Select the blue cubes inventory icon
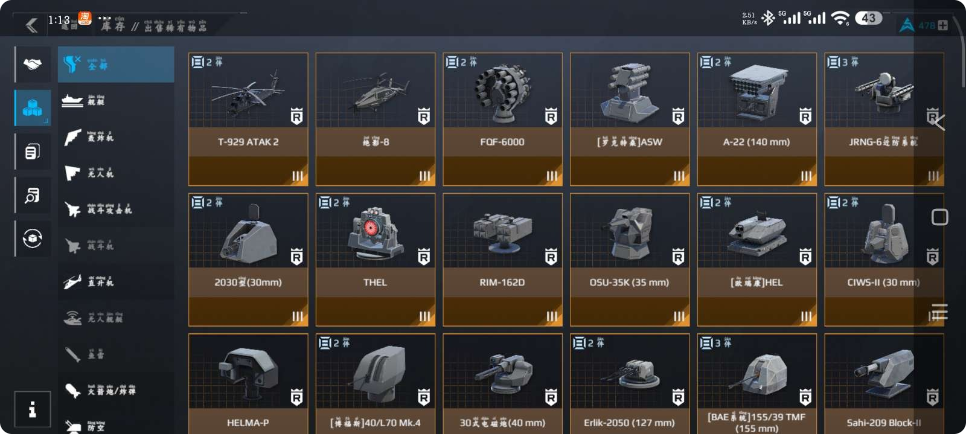The height and width of the screenshot is (434, 966). coord(33,108)
